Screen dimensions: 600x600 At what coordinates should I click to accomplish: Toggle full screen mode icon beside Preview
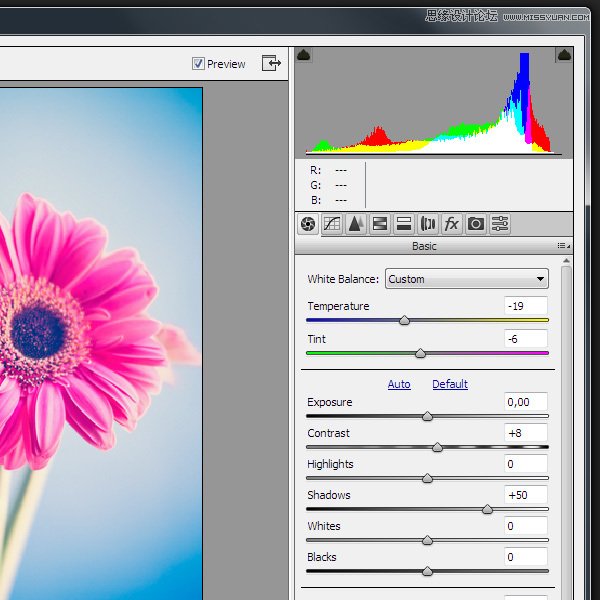click(271, 63)
